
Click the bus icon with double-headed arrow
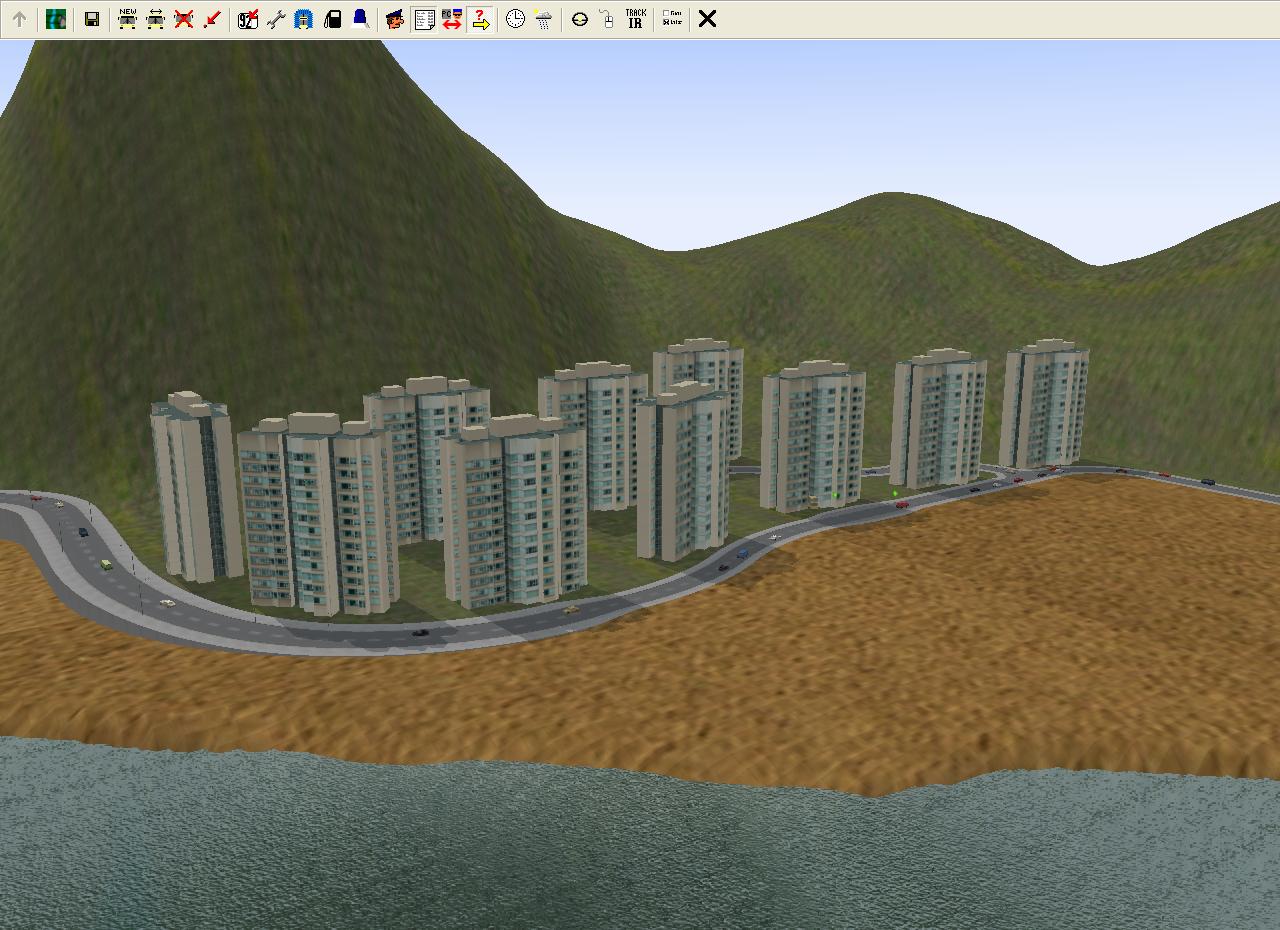pyautogui.click(x=155, y=19)
